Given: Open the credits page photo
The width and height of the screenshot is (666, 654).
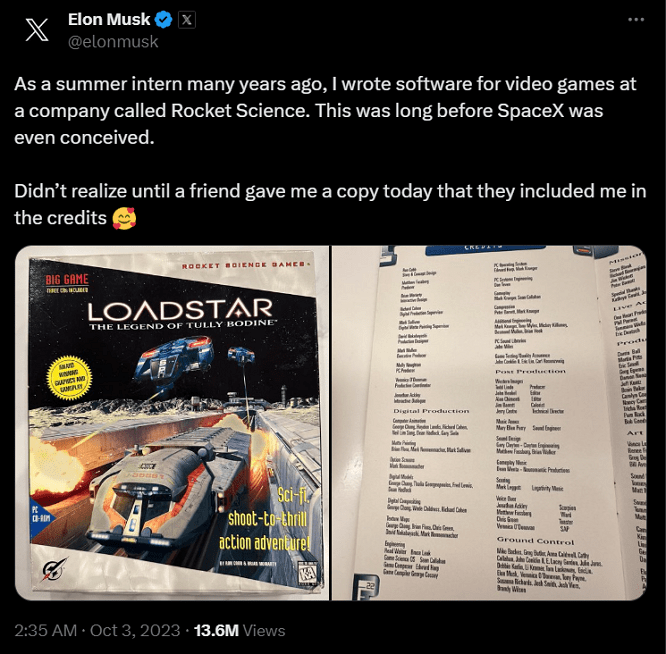Looking at the screenshot, I should [489, 423].
